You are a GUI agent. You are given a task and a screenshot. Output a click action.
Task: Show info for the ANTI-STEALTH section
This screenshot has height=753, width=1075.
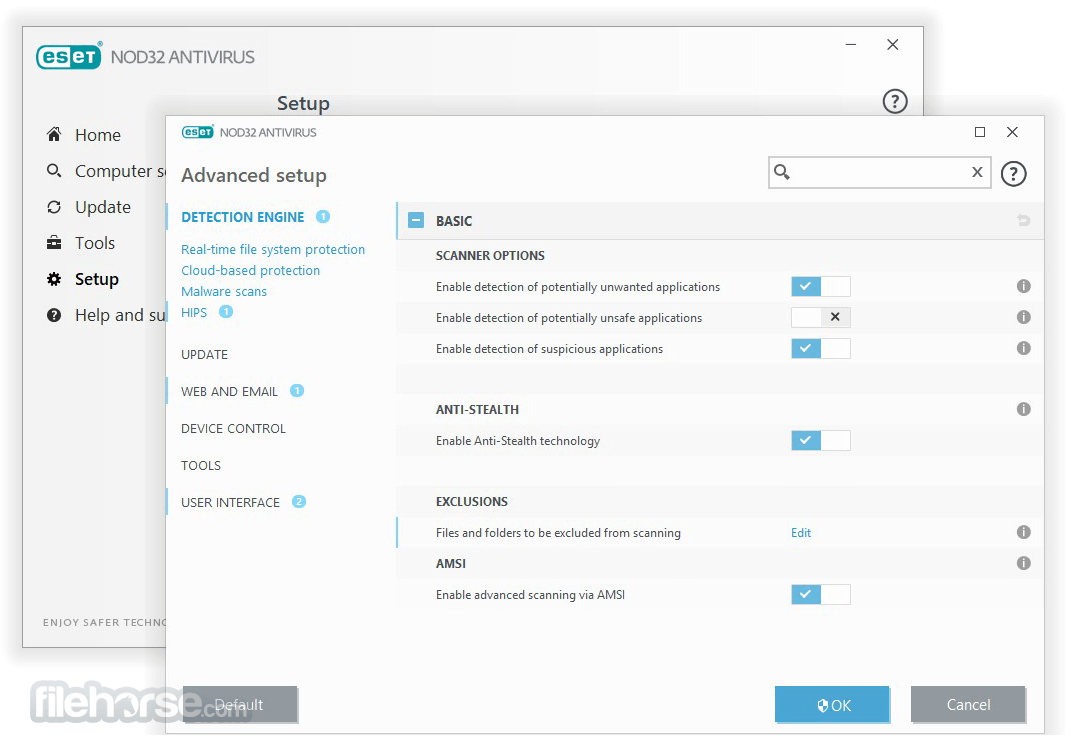(x=1024, y=409)
